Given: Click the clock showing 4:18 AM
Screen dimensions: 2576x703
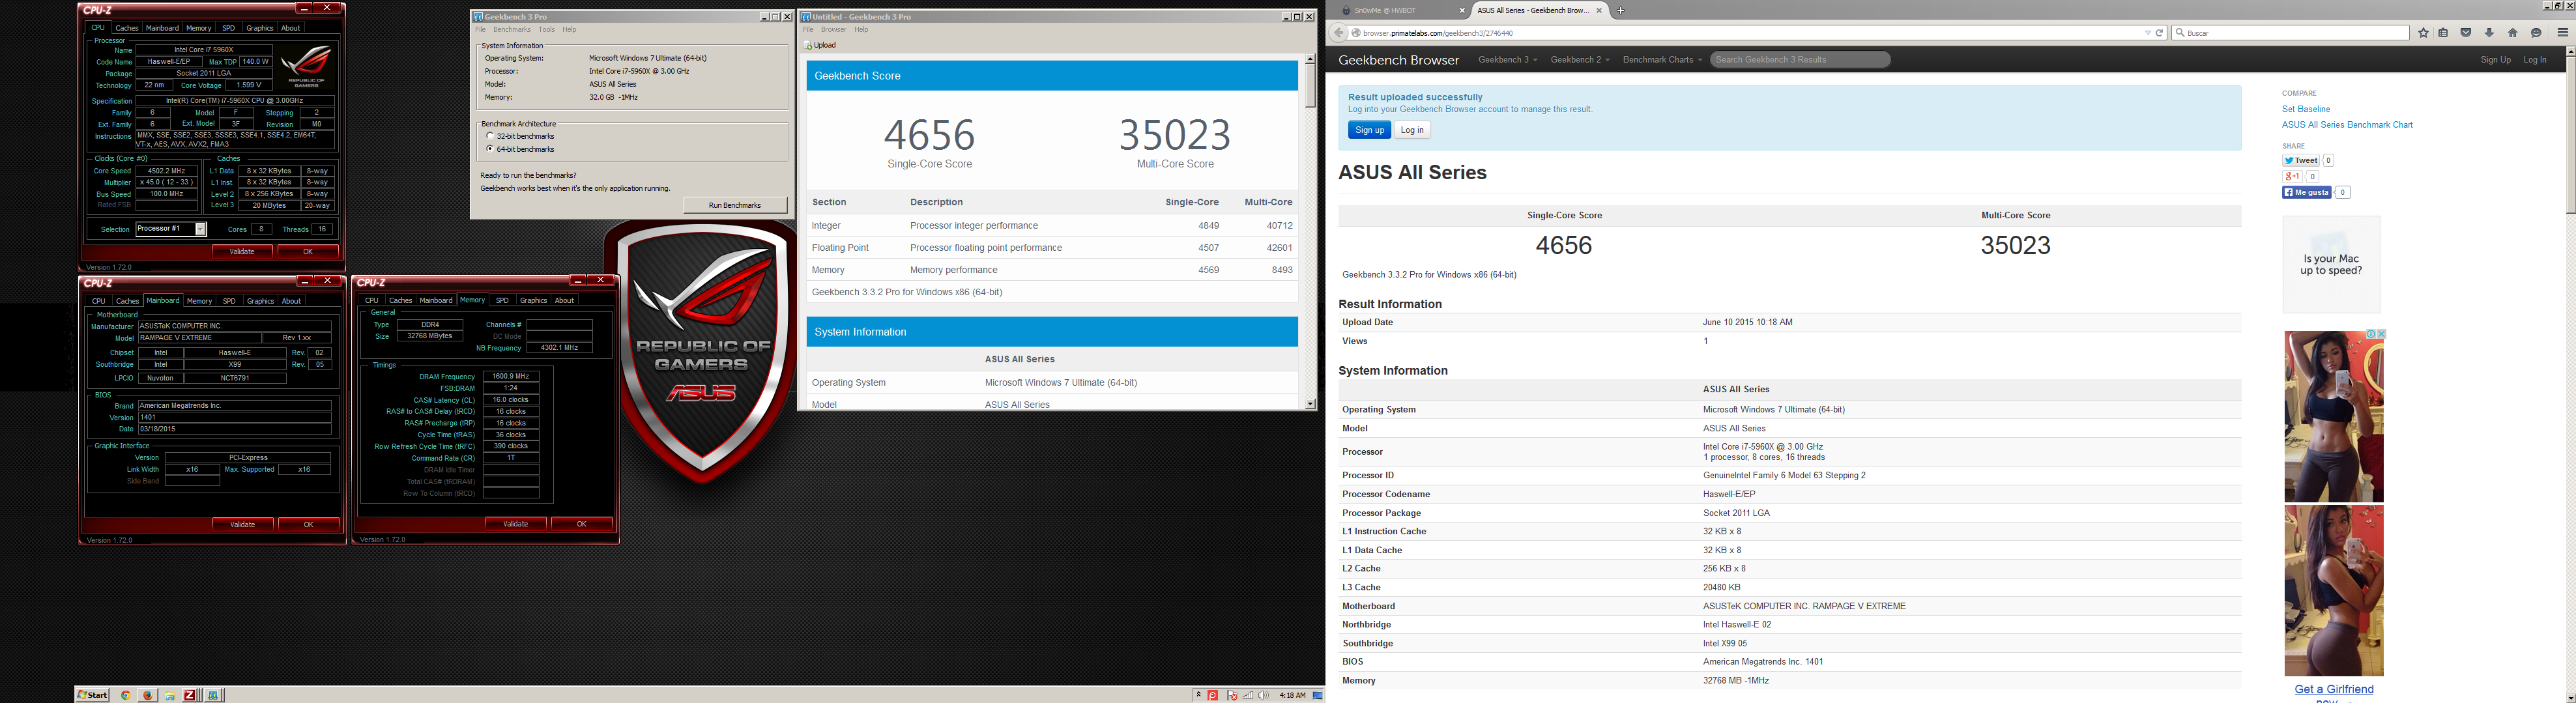Looking at the screenshot, I should pyautogui.click(x=1292, y=695).
